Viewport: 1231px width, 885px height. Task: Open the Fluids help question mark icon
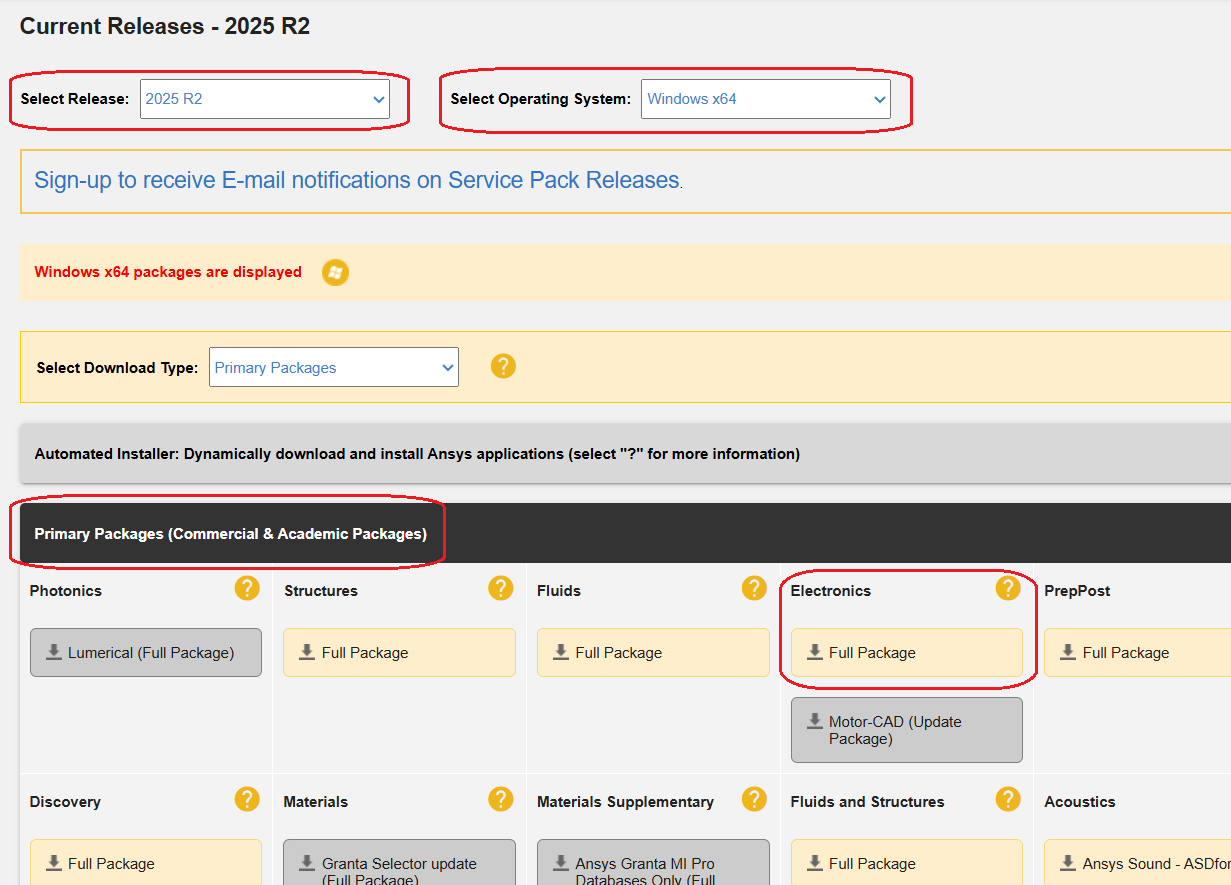click(754, 589)
